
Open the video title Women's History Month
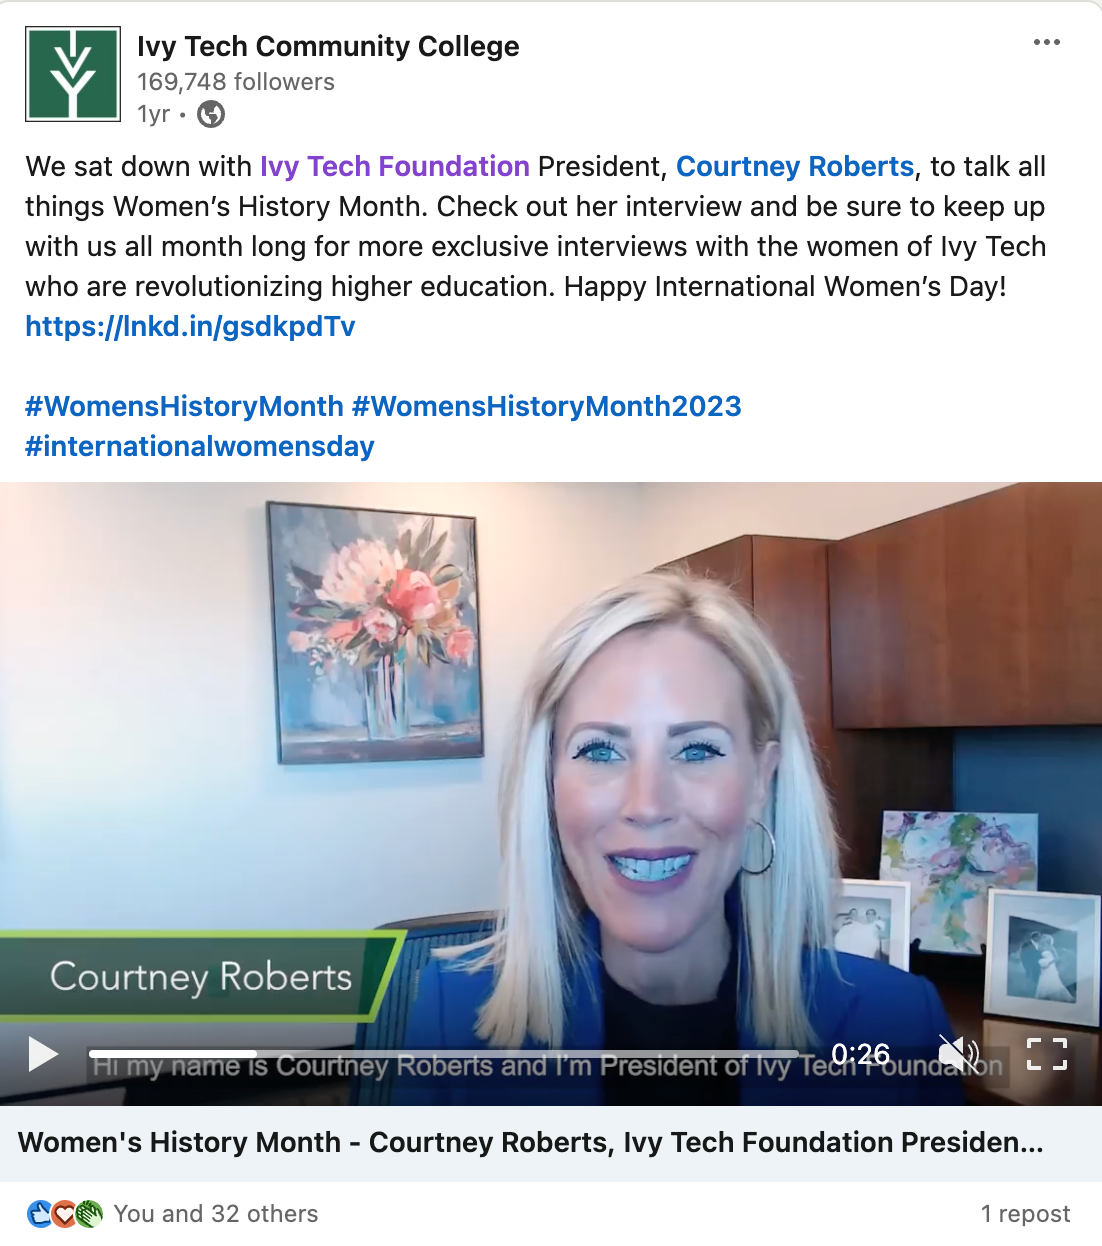pos(531,1142)
